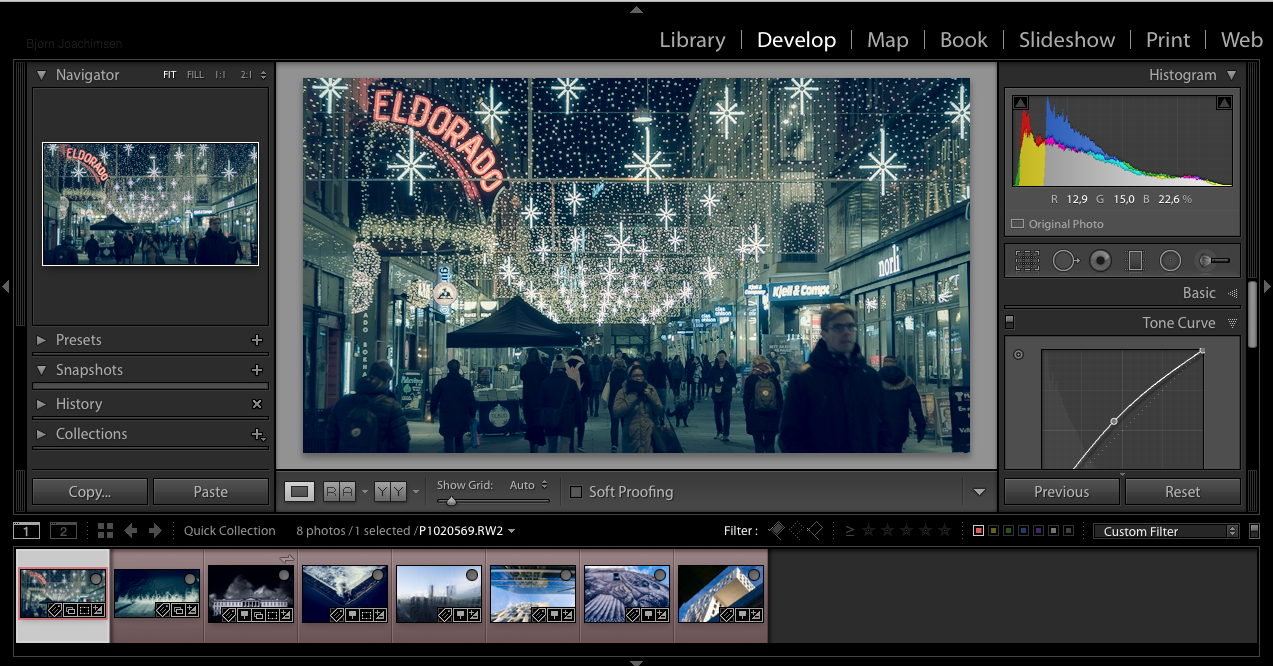This screenshot has height=666, width=1273.
Task: Click the Reset button
Action: point(1183,491)
